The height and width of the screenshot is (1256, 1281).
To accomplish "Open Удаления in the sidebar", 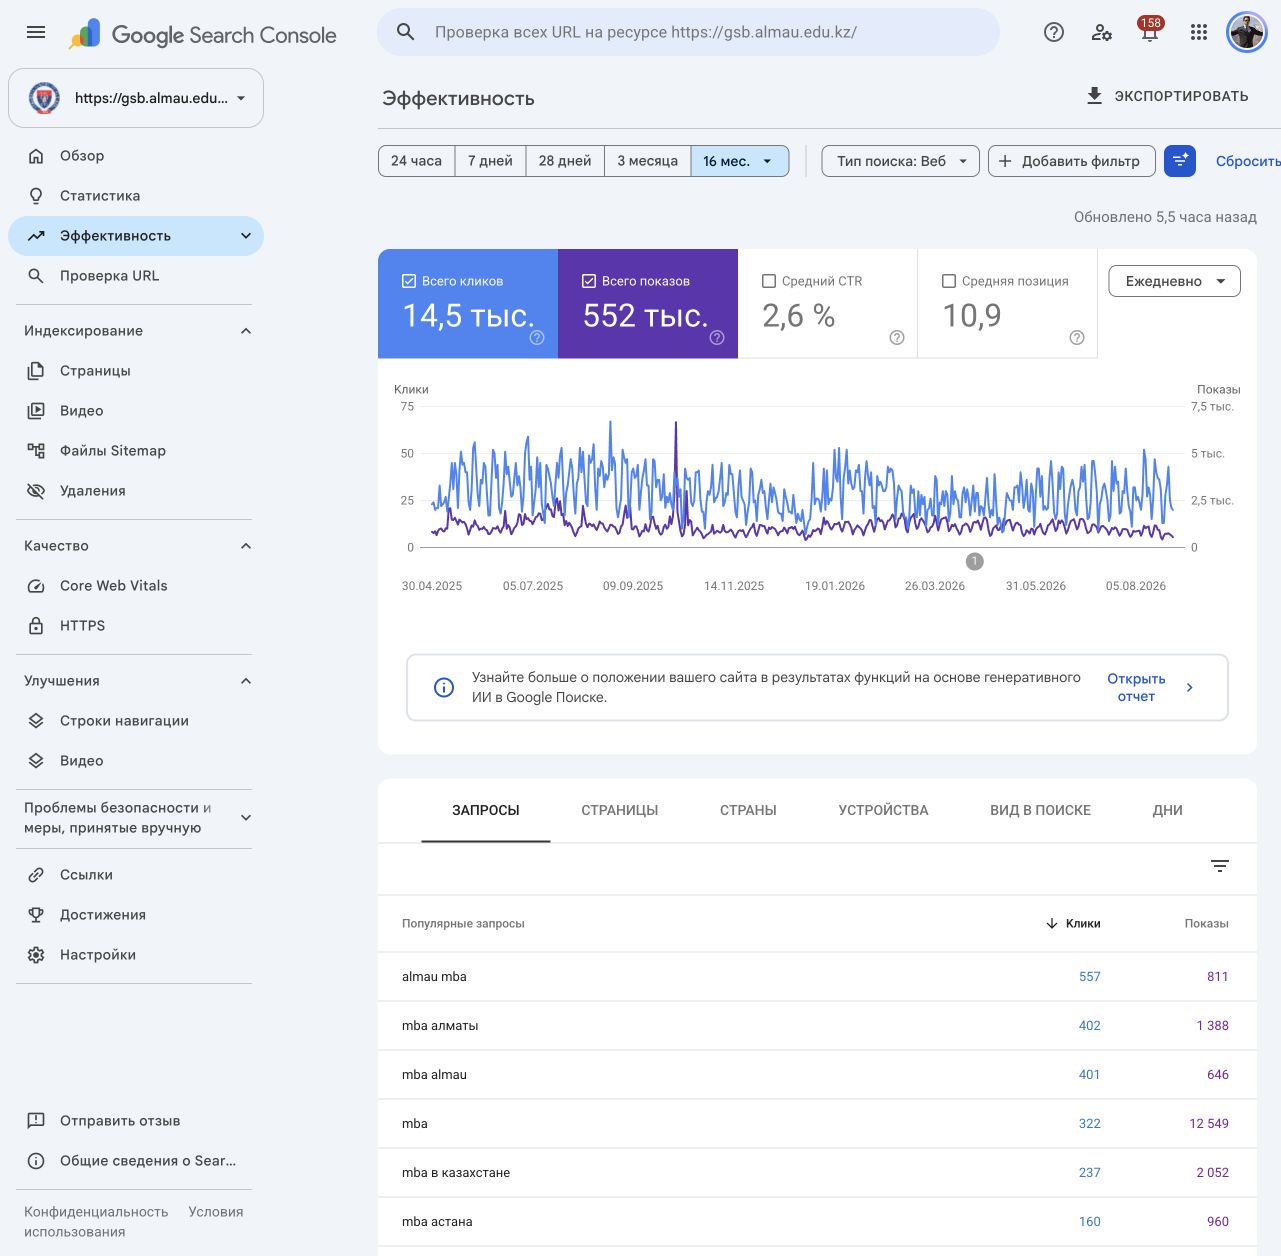I will click(x=136, y=491).
